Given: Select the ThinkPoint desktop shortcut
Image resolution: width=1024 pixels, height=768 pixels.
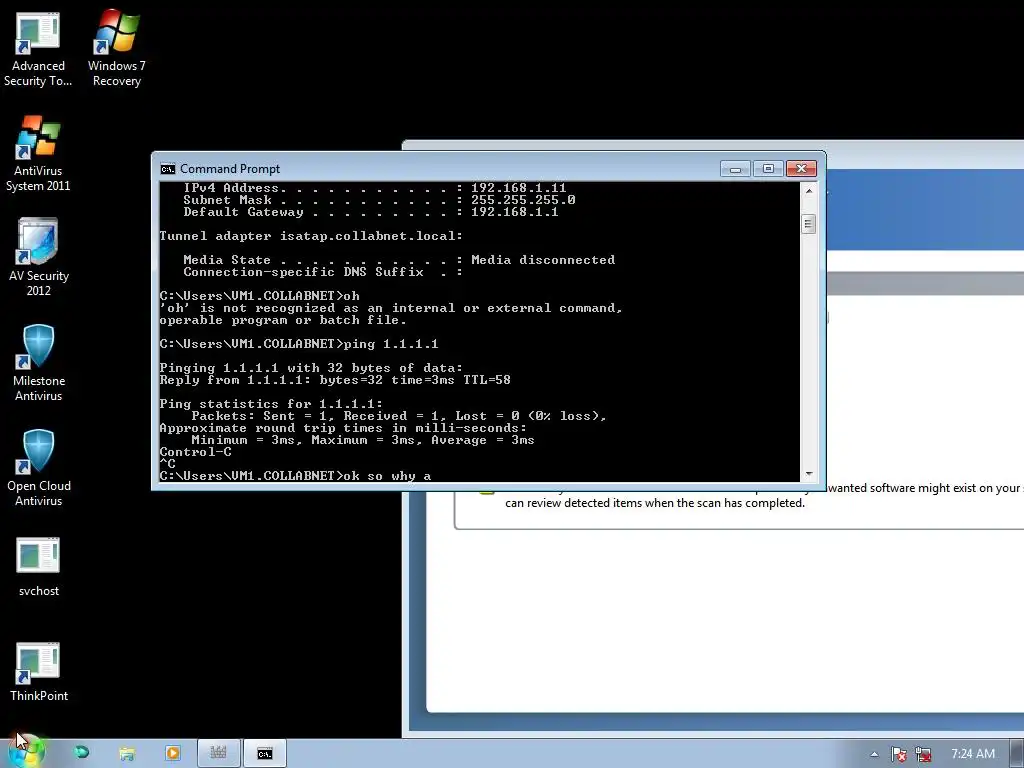Looking at the screenshot, I should (x=39, y=673).
